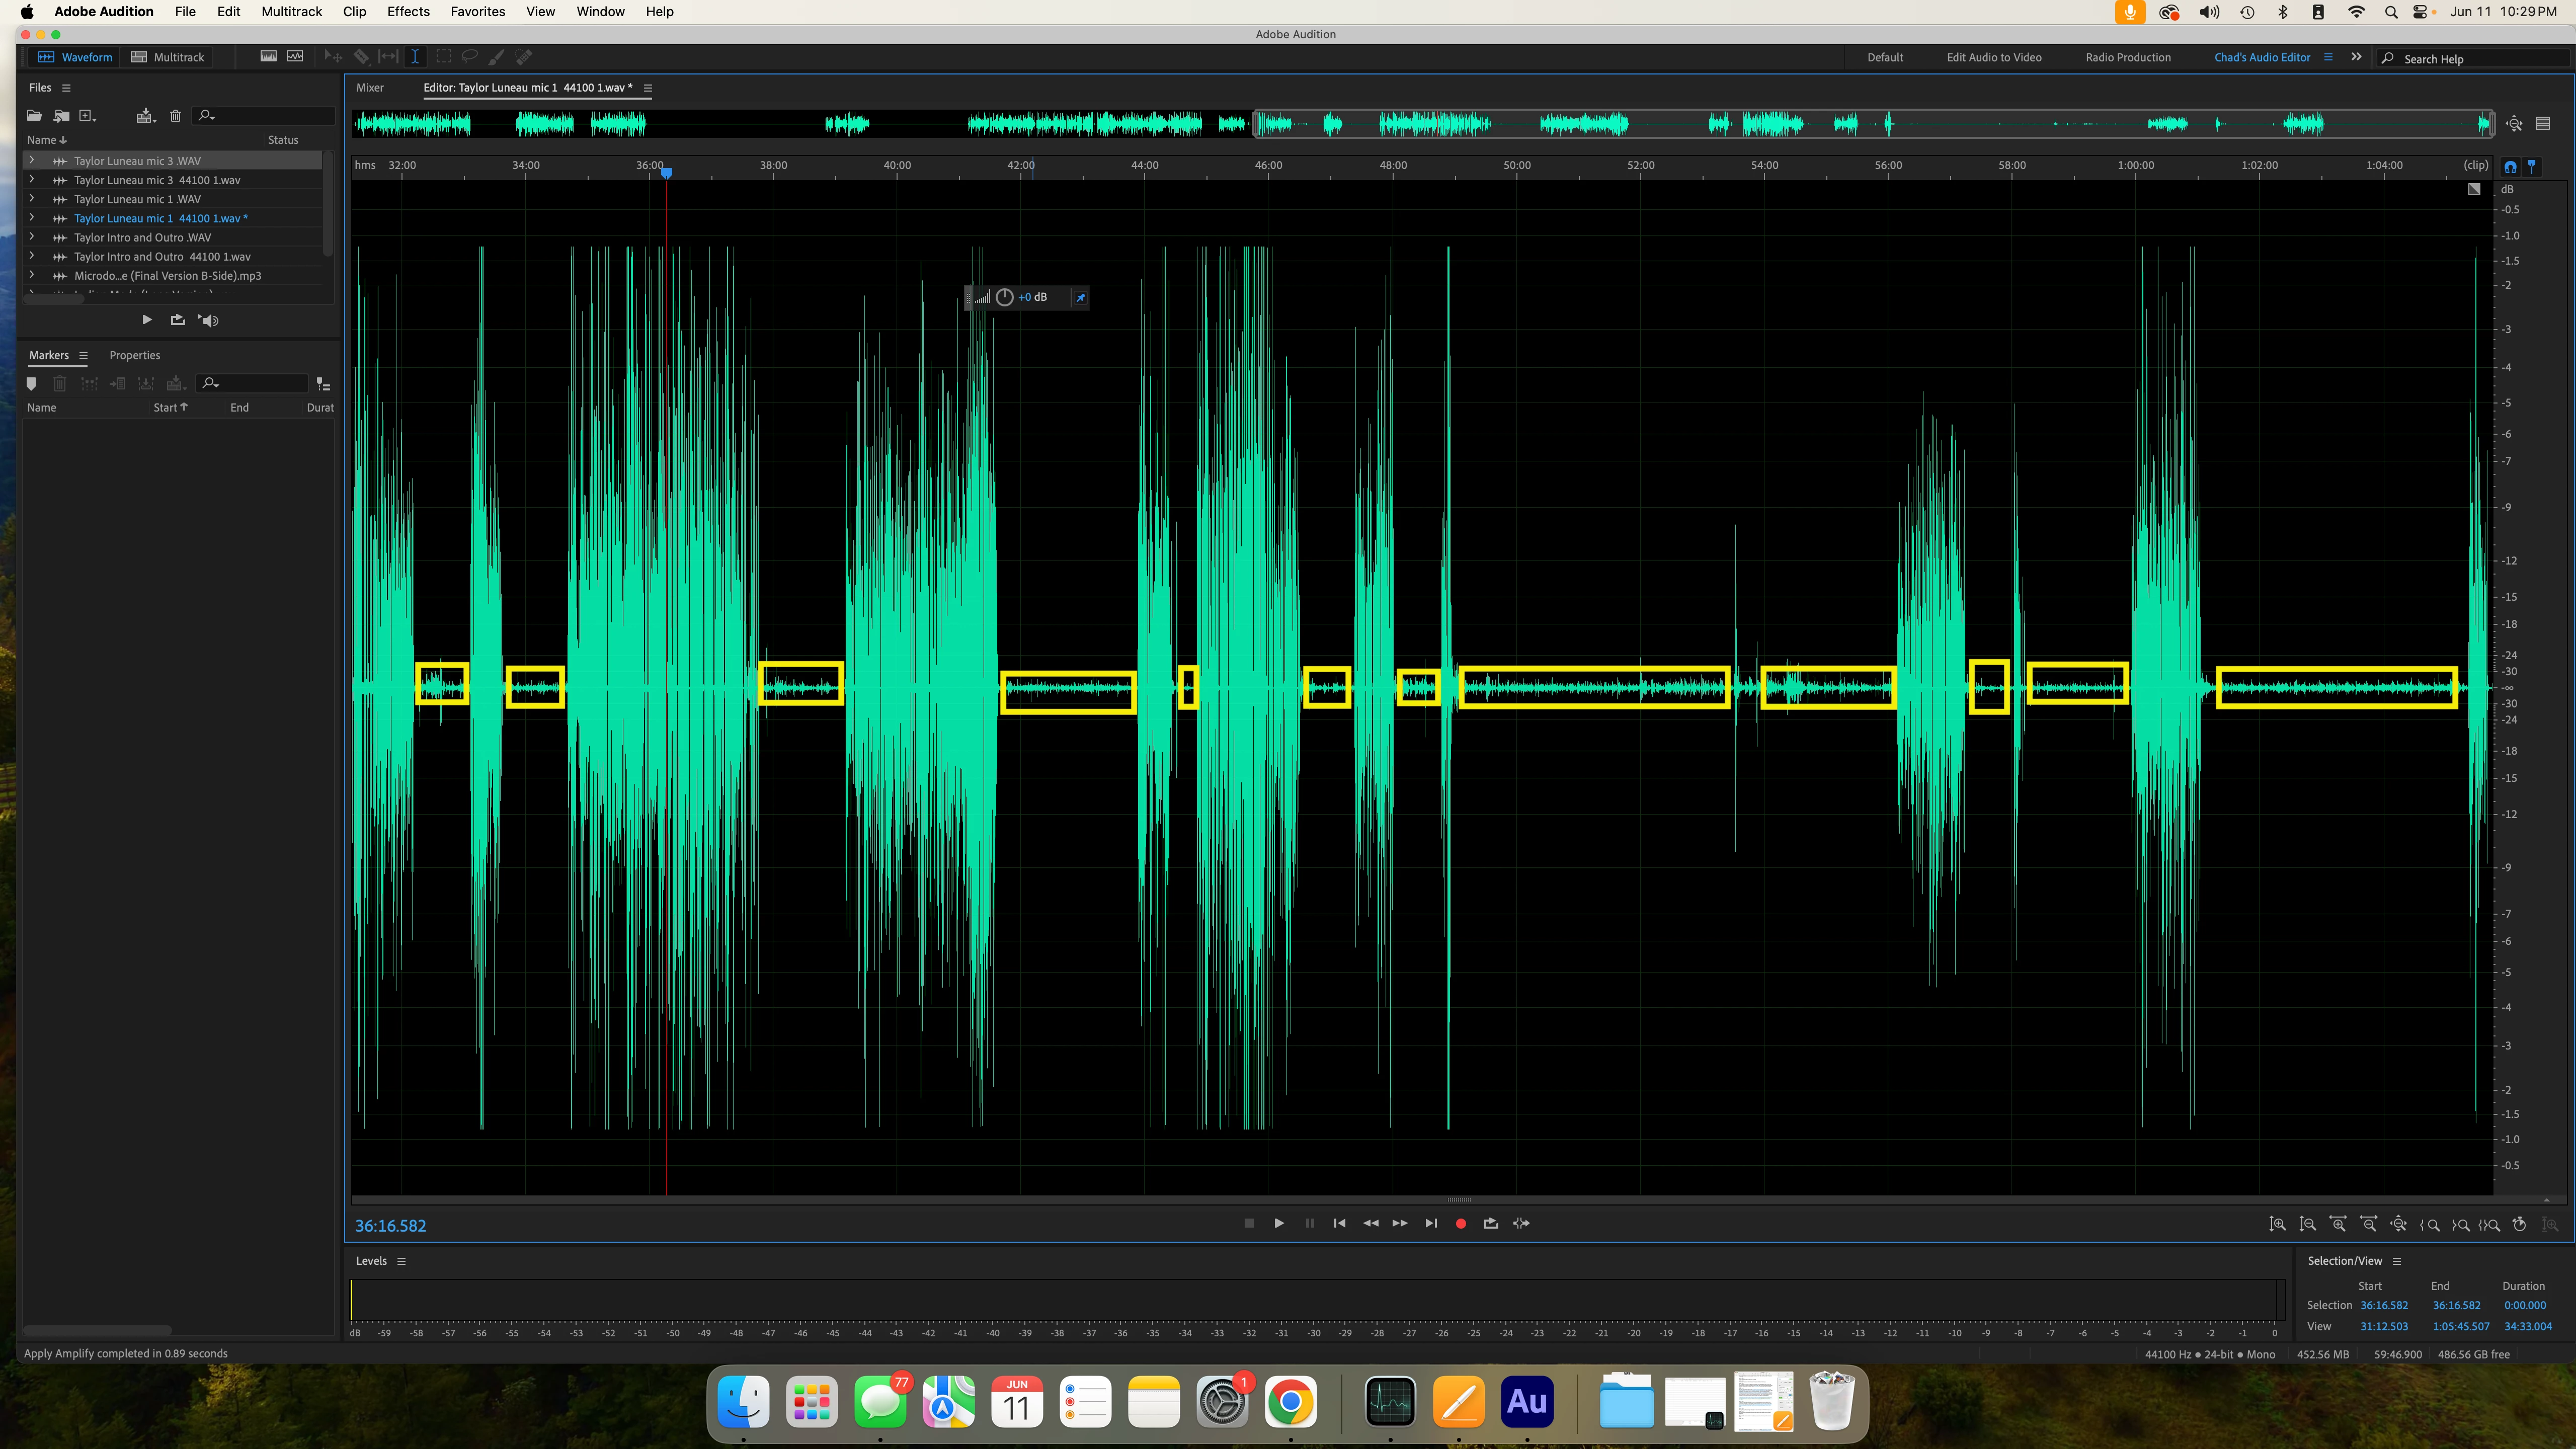Toggle Skip Selection in transport bar
2576x1449 pixels.
[1521, 1223]
